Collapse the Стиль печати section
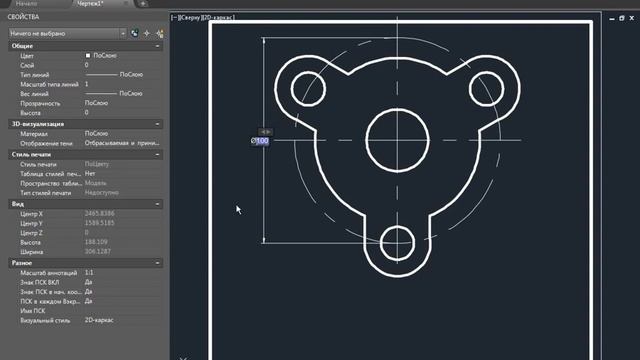Image resolution: width=640 pixels, height=360 pixels. [157, 155]
